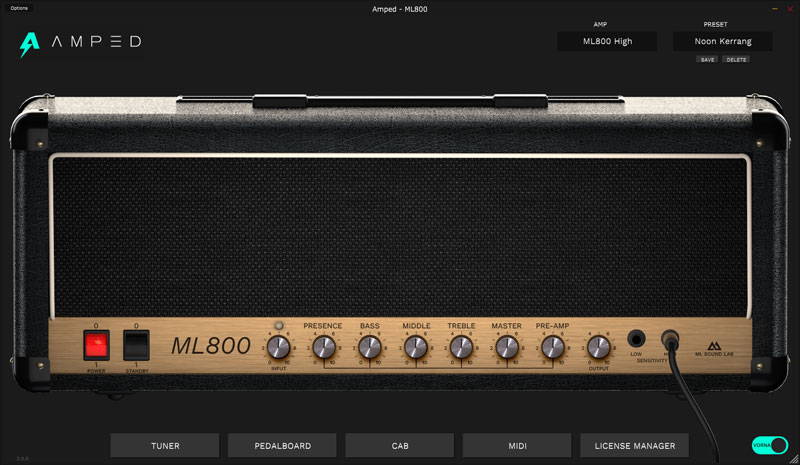The width and height of the screenshot is (800, 465).
Task: Save the current preset
Action: click(707, 60)
